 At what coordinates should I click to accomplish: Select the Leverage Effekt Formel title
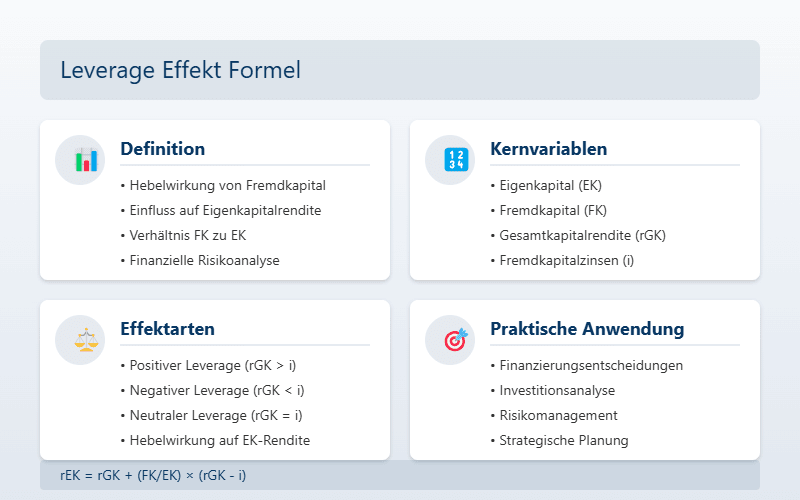click(180, 70)
